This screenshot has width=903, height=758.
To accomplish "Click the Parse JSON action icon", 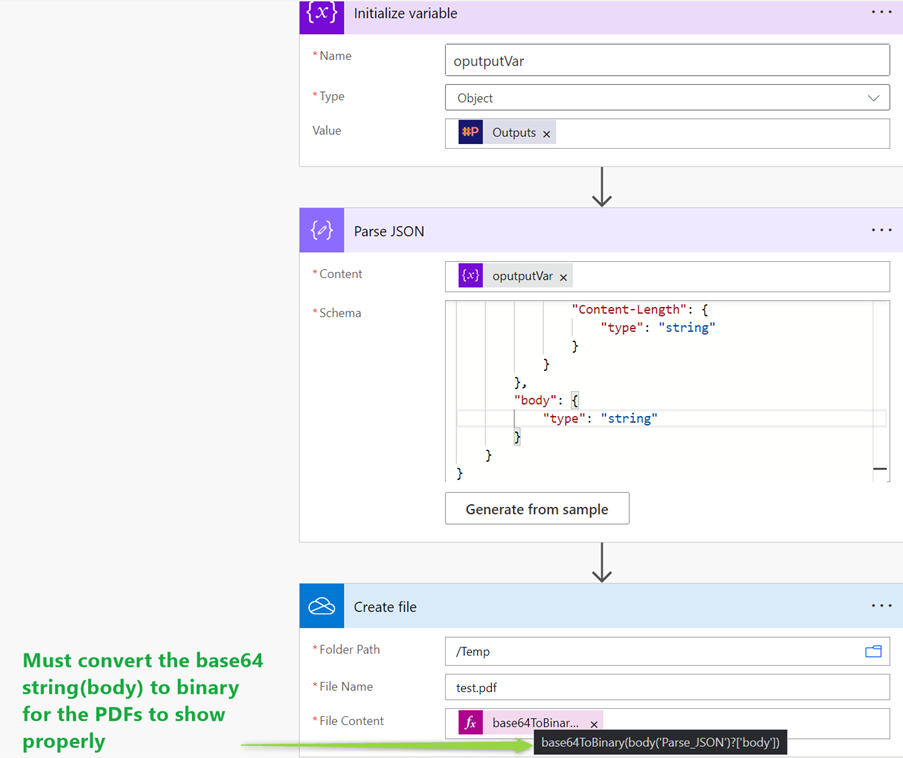I will [321, 231].
